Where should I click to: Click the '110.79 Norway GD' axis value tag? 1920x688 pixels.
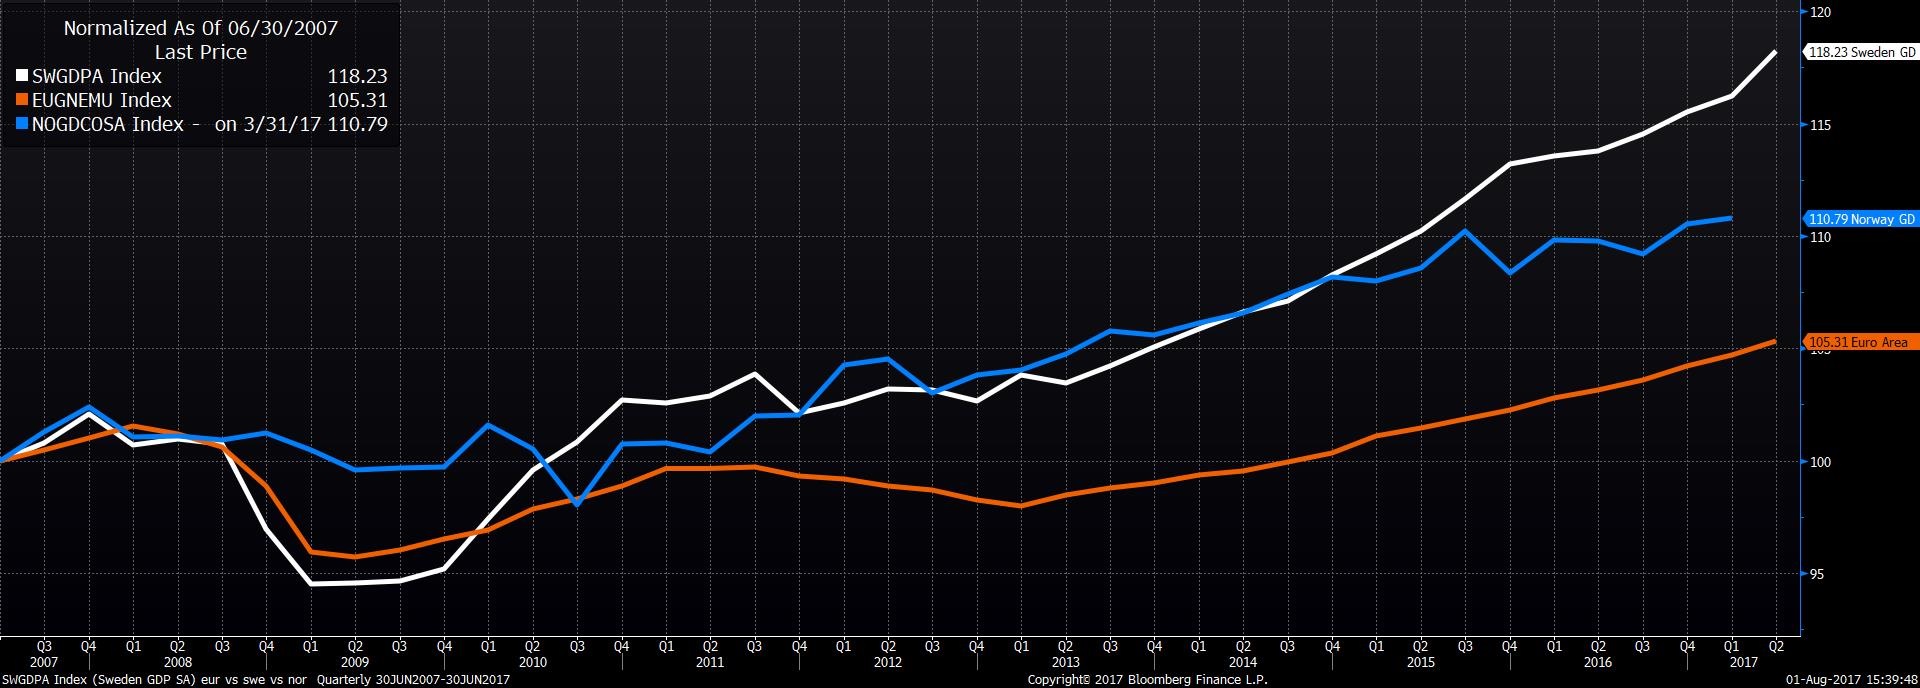[1862, 219]
